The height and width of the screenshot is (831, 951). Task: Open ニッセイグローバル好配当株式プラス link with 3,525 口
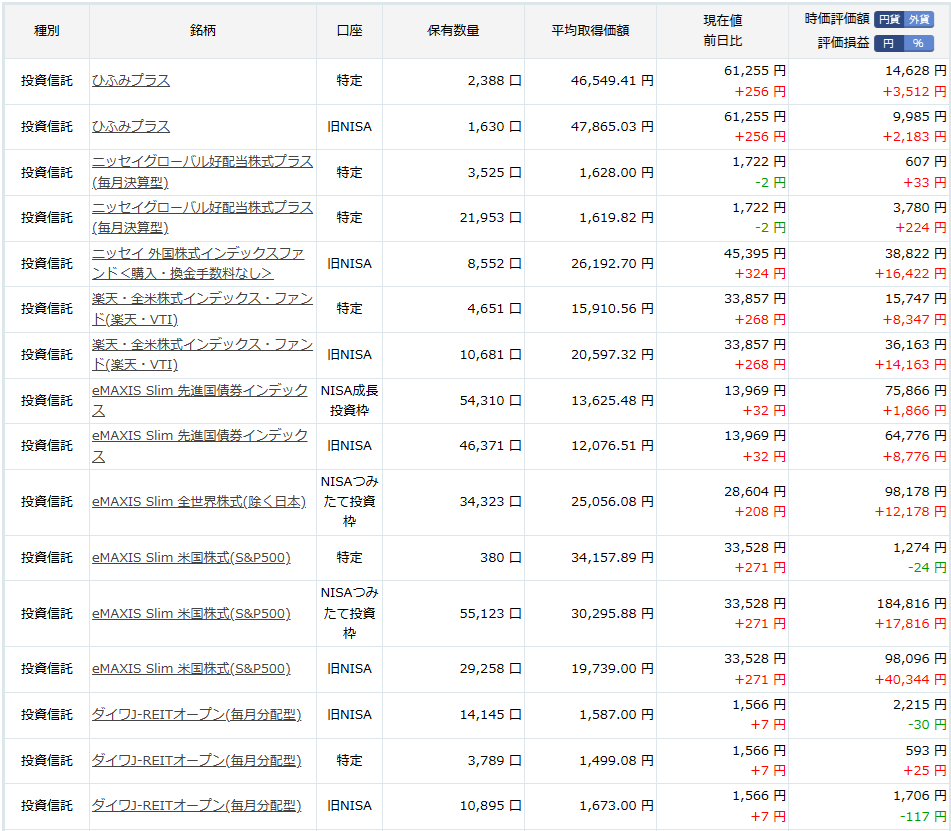coord(202,172)
